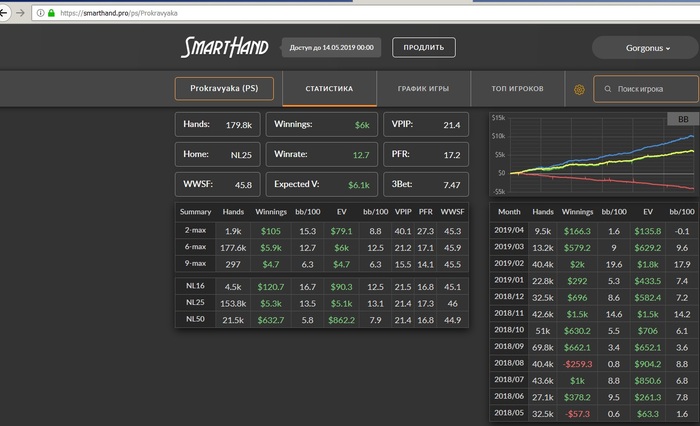Click the $105 winnings cell for 2-max
This screenshot has height=426, width=700.
tap(271, 231)
